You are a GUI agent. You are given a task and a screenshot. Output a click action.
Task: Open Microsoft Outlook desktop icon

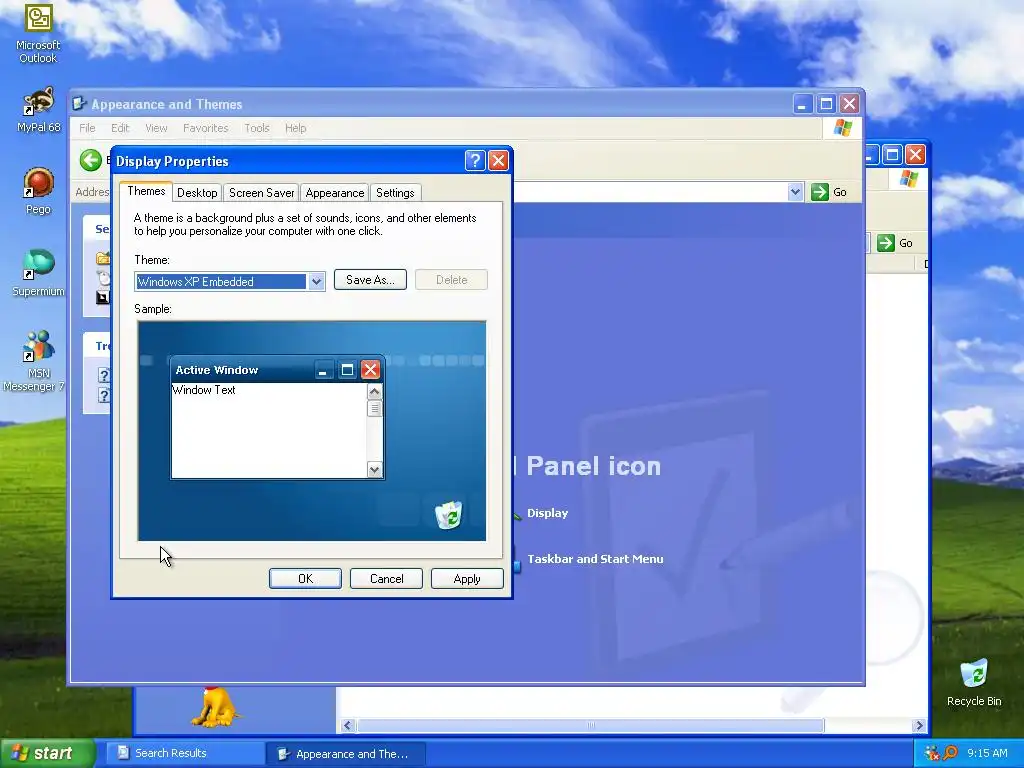tap(38, 33)
